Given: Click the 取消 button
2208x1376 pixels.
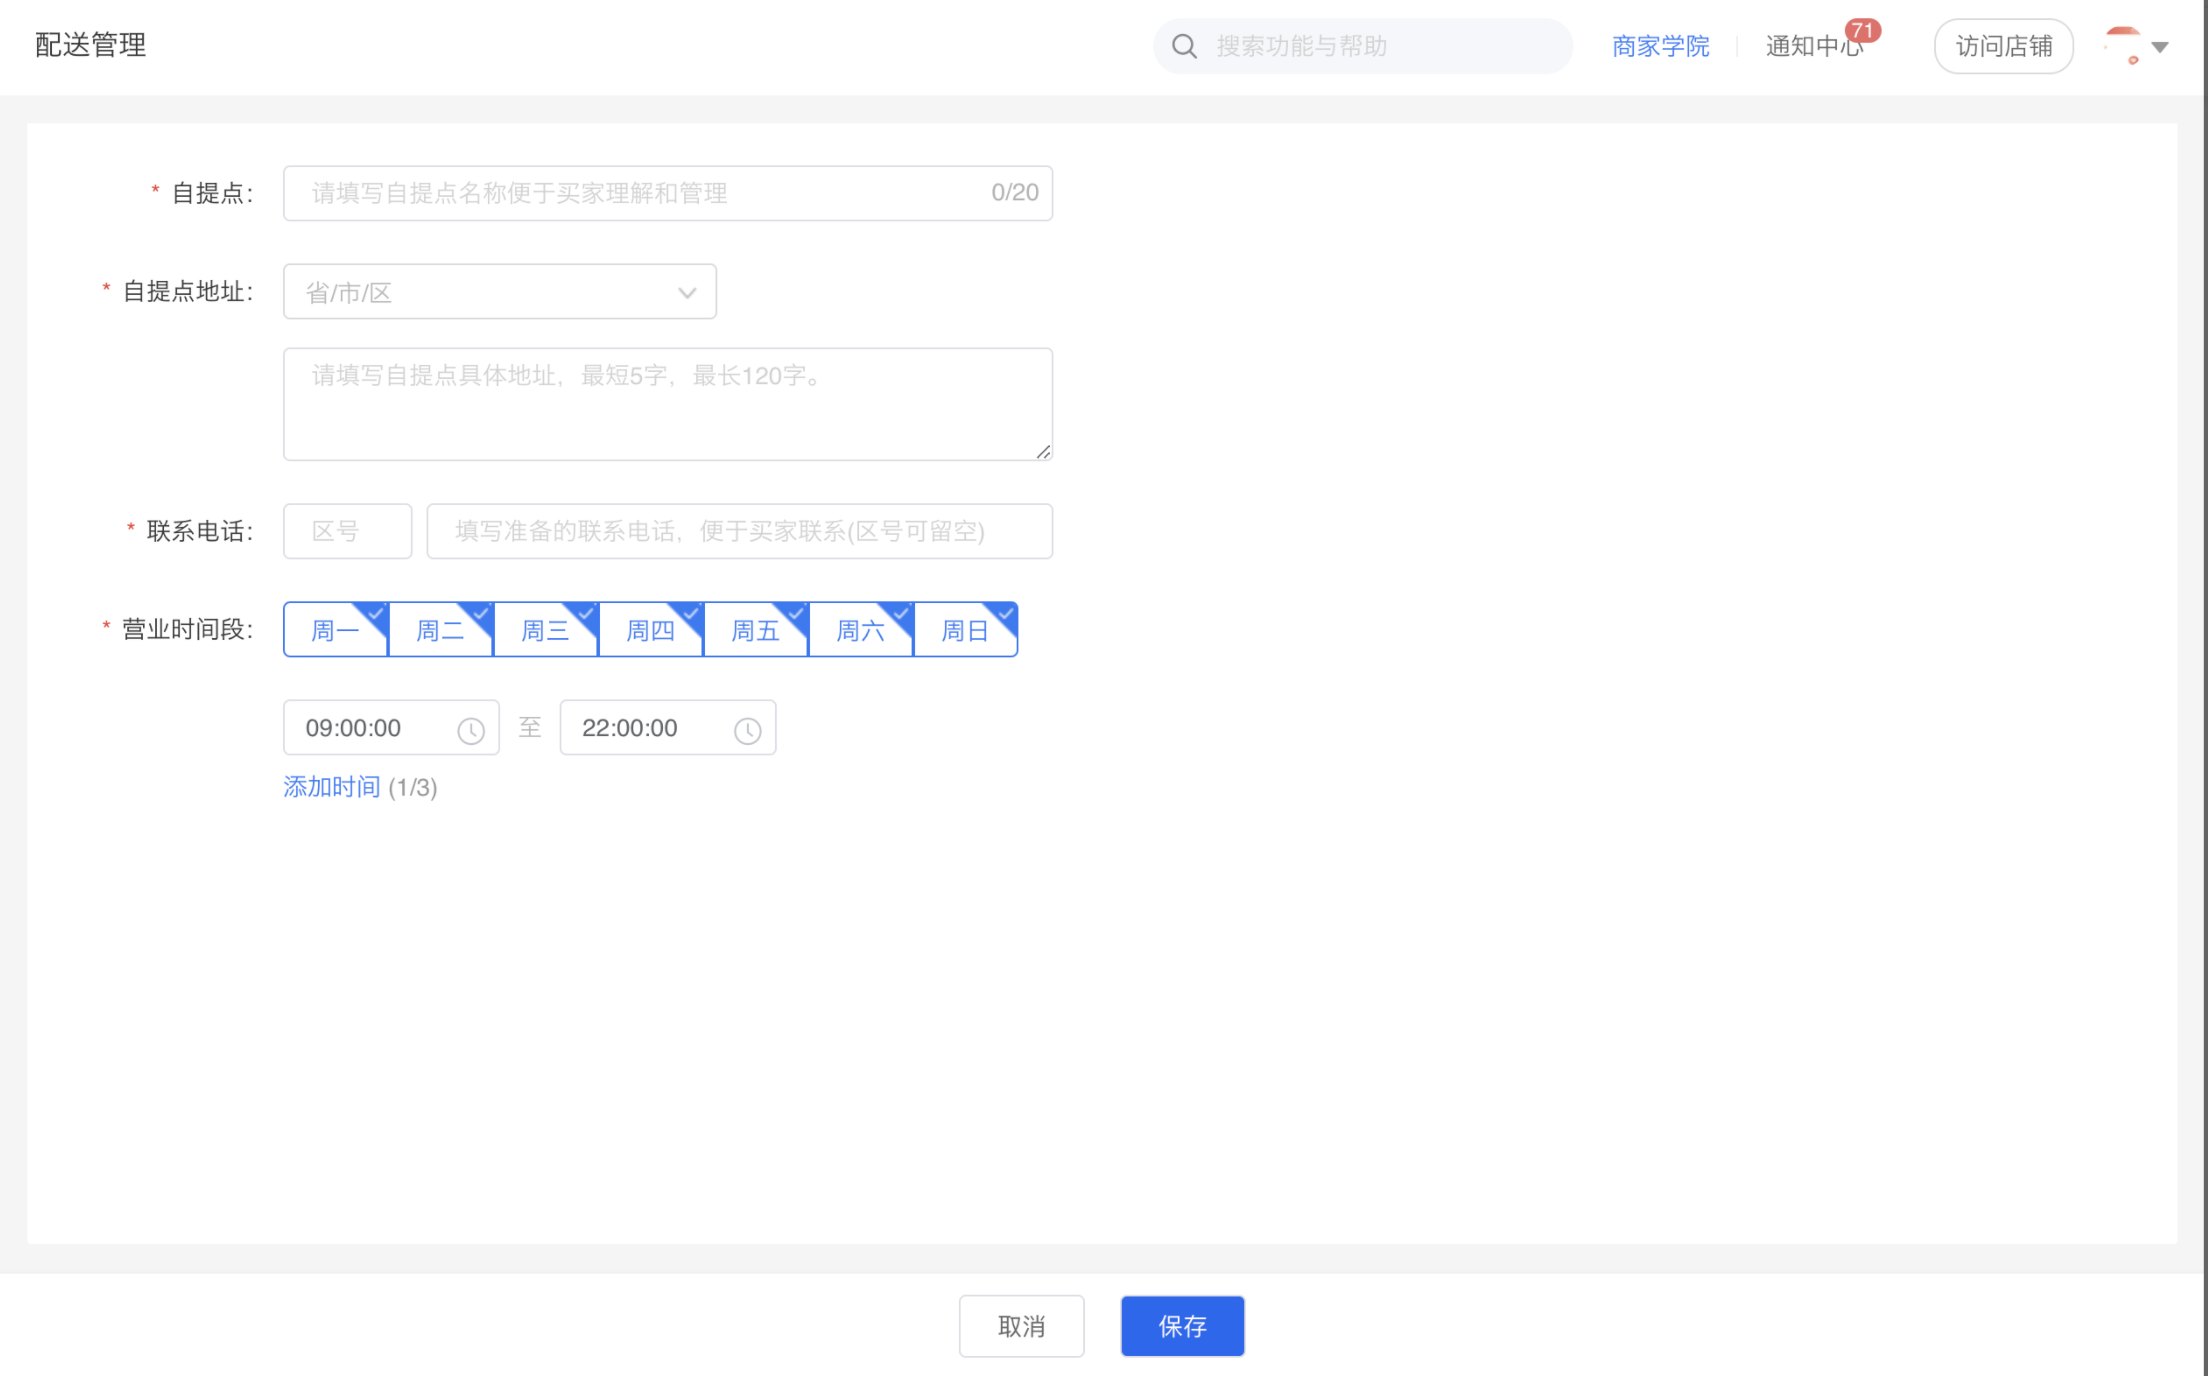Looking at the screenshot, I should coord(1021,1326).
